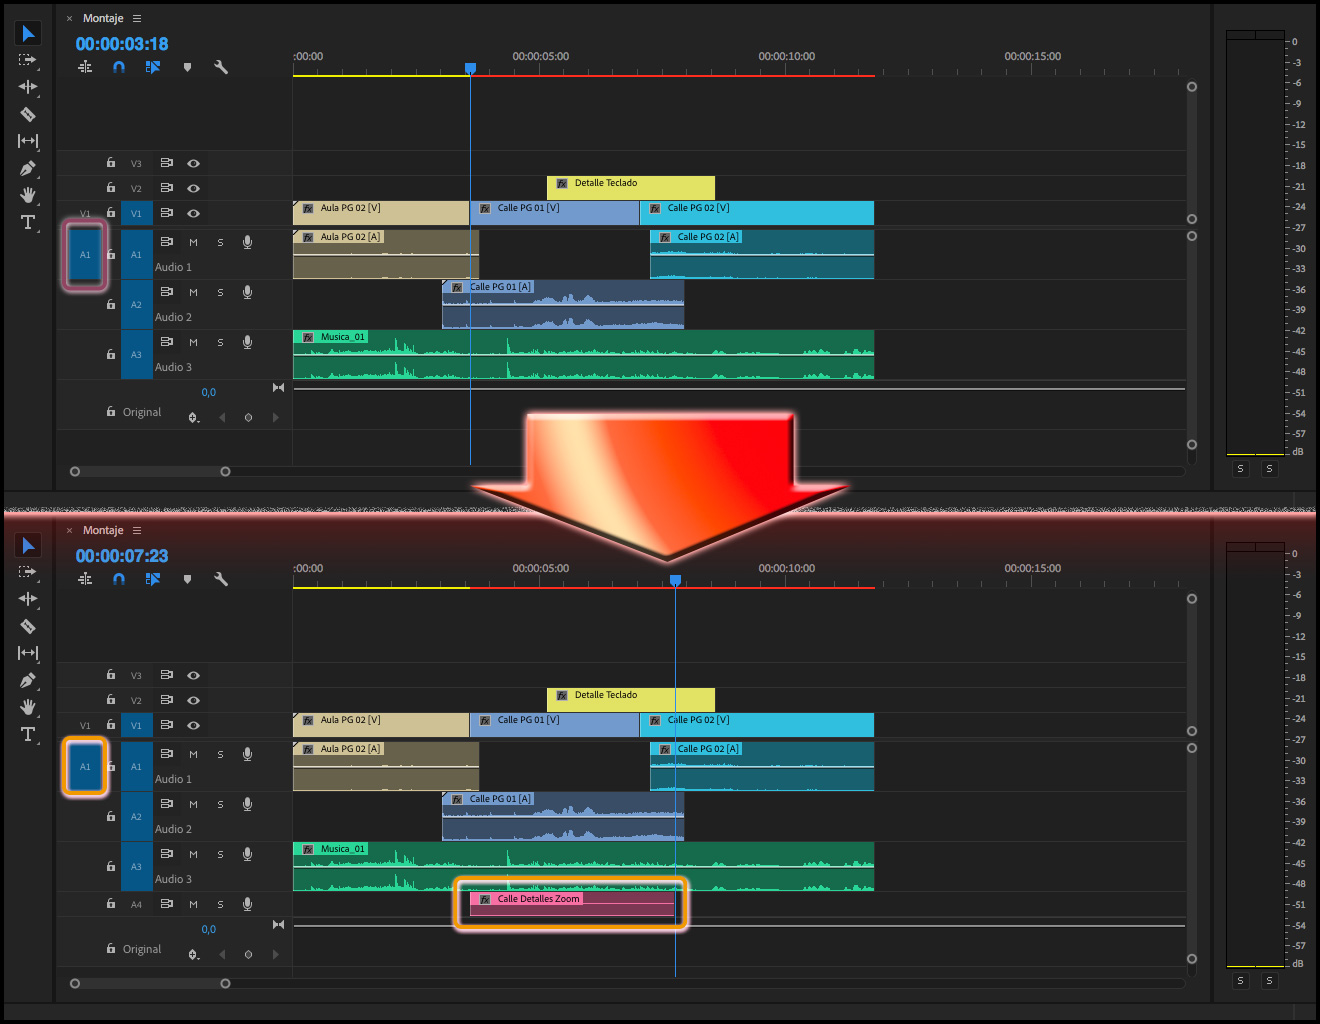Viewport: 1320px width, 1024px height.
Task: Click the playhead marker in the lower ruler
Action: [x=675, y=580]
